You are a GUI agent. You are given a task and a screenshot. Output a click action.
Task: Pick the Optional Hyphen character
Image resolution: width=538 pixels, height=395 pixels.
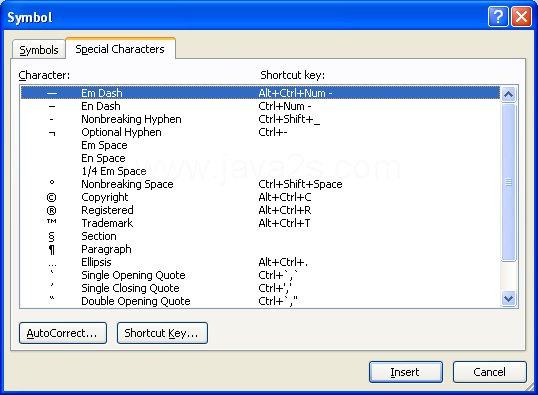pyautogui.click(x=260, y=132)
